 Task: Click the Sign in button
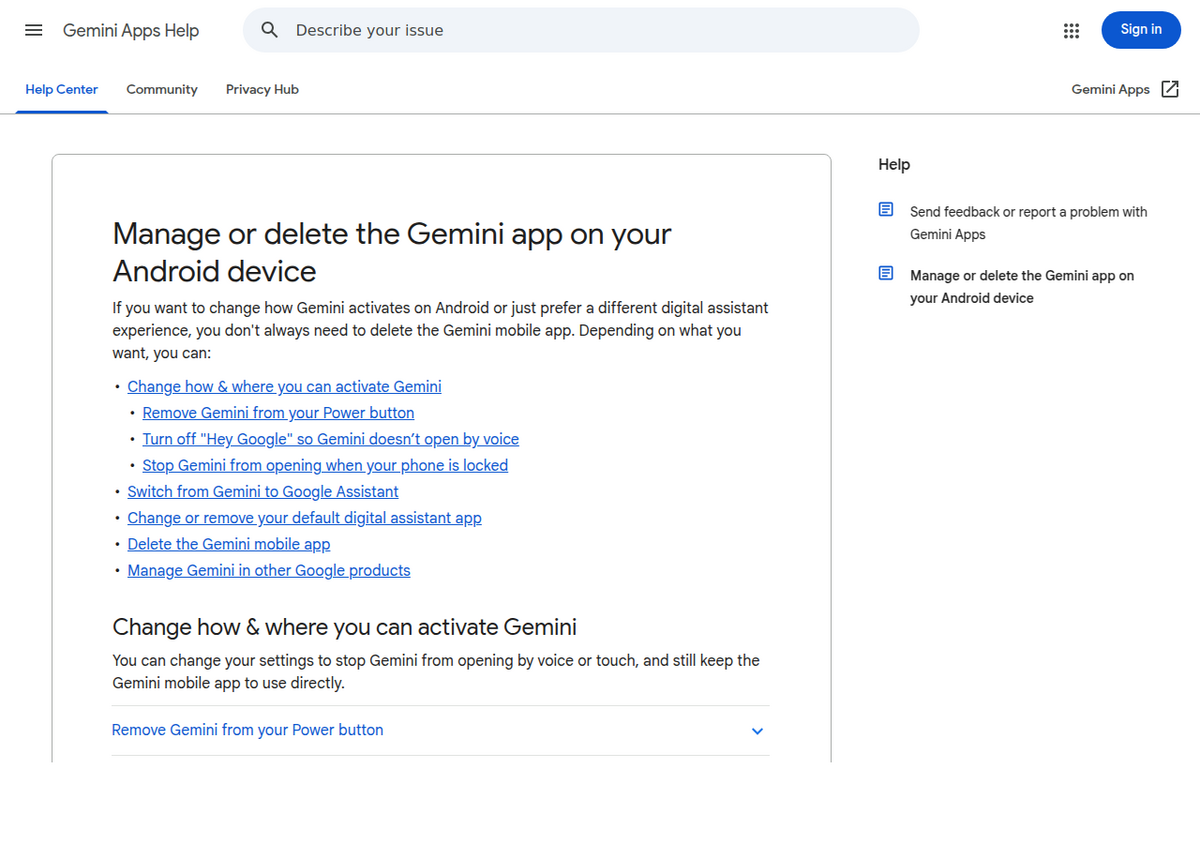[x=1141, y=30]
